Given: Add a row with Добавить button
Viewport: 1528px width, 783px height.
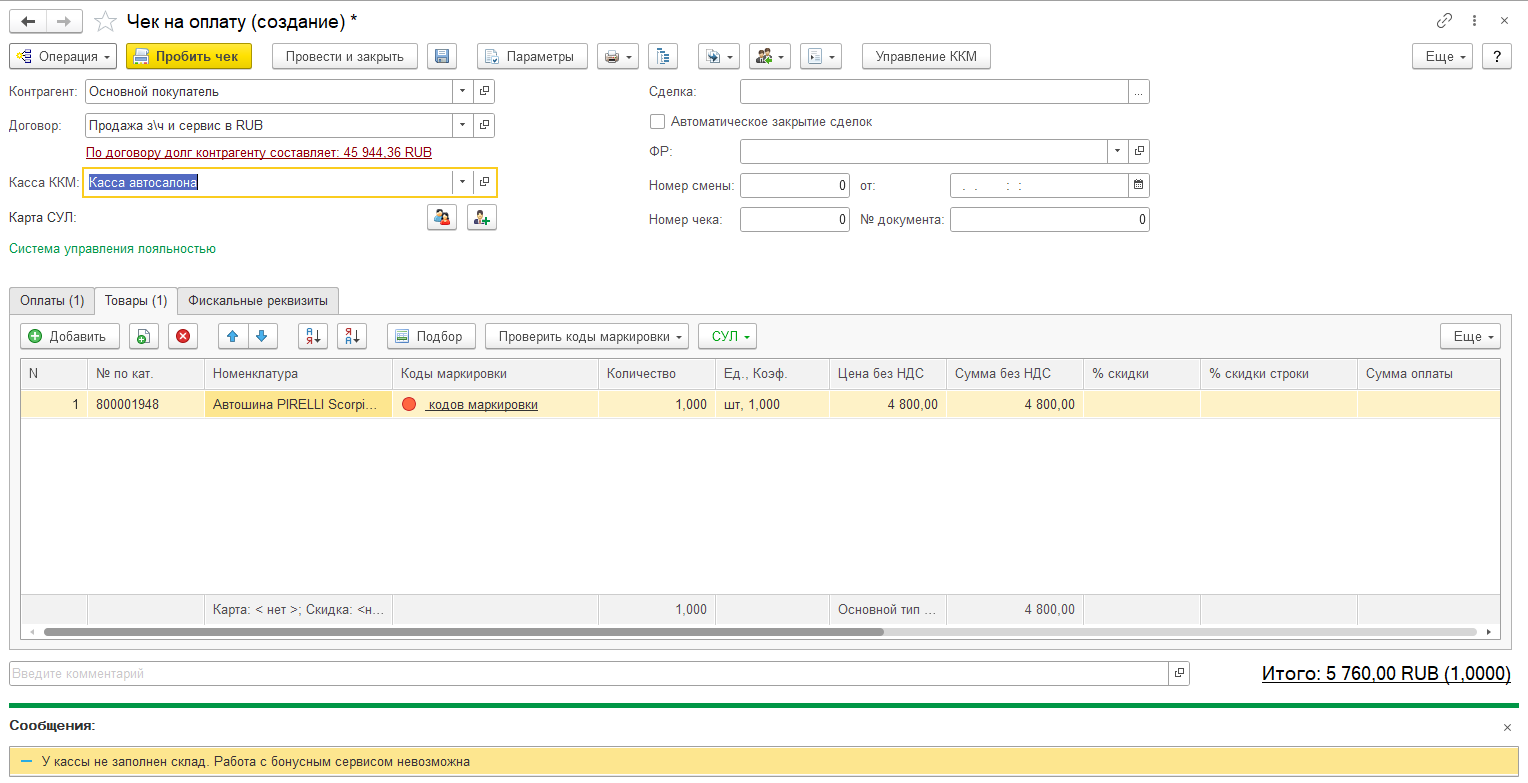Looking at the screenshot, I should tap(70, 337).
